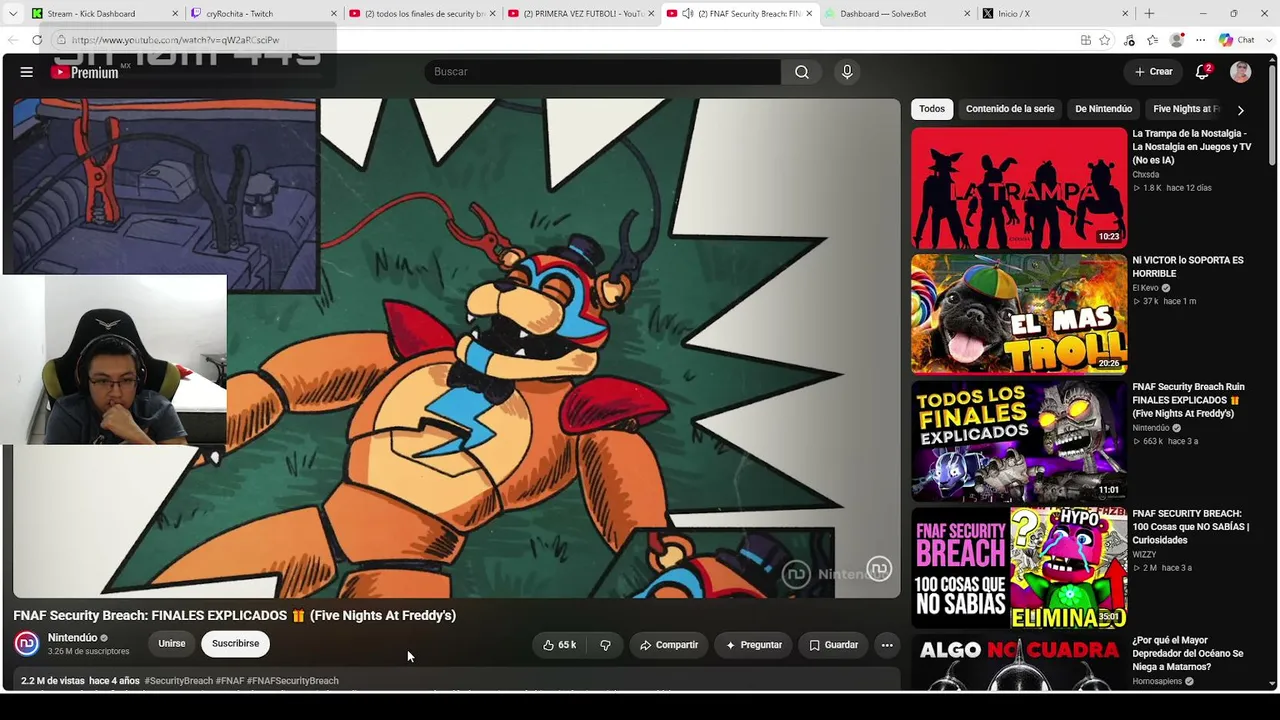Click the browser address bar URL

click(x=176, y=40)
